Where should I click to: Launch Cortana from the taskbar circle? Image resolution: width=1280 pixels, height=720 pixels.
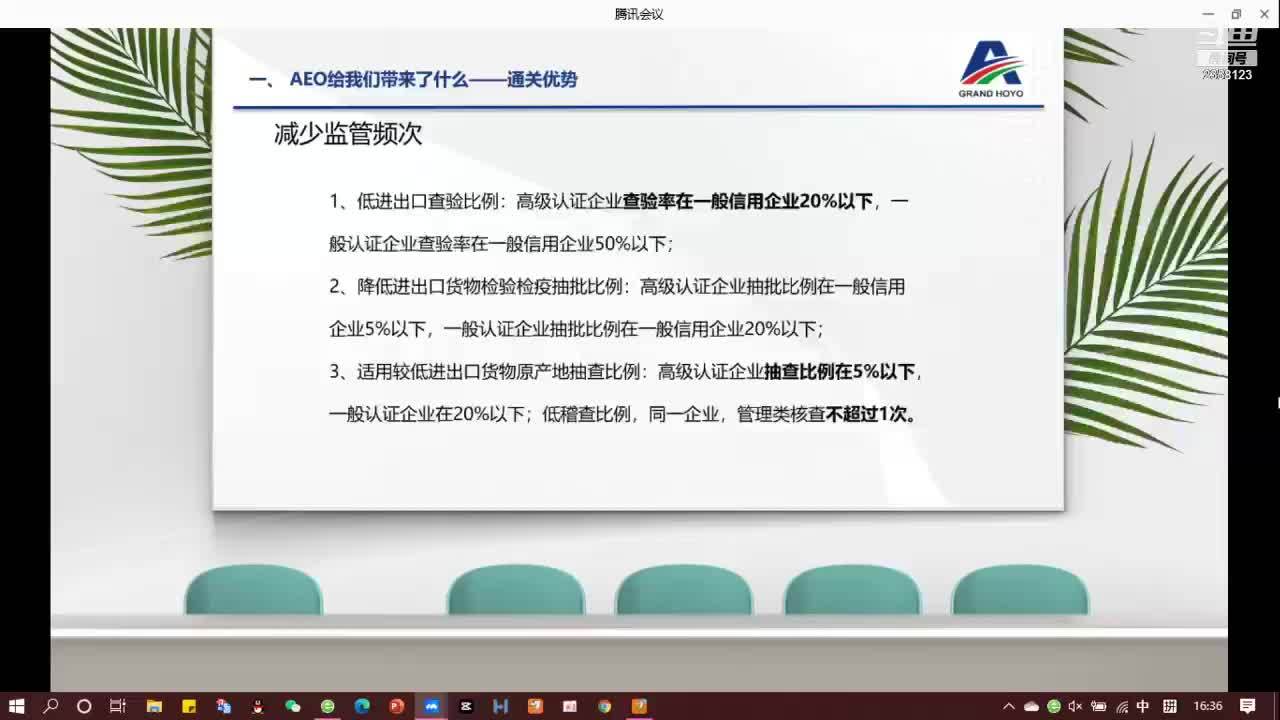(84, 706)
